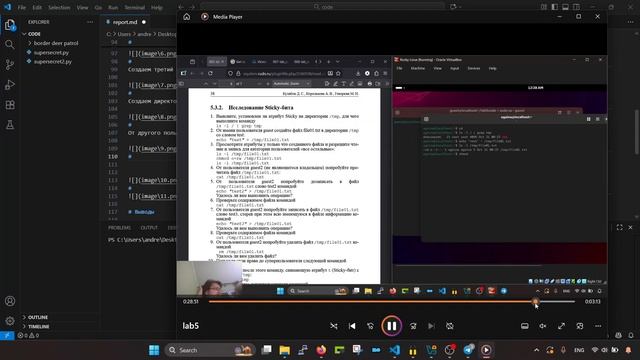
Task: Skip to previous track in Media Player
Action: [352, 326]
